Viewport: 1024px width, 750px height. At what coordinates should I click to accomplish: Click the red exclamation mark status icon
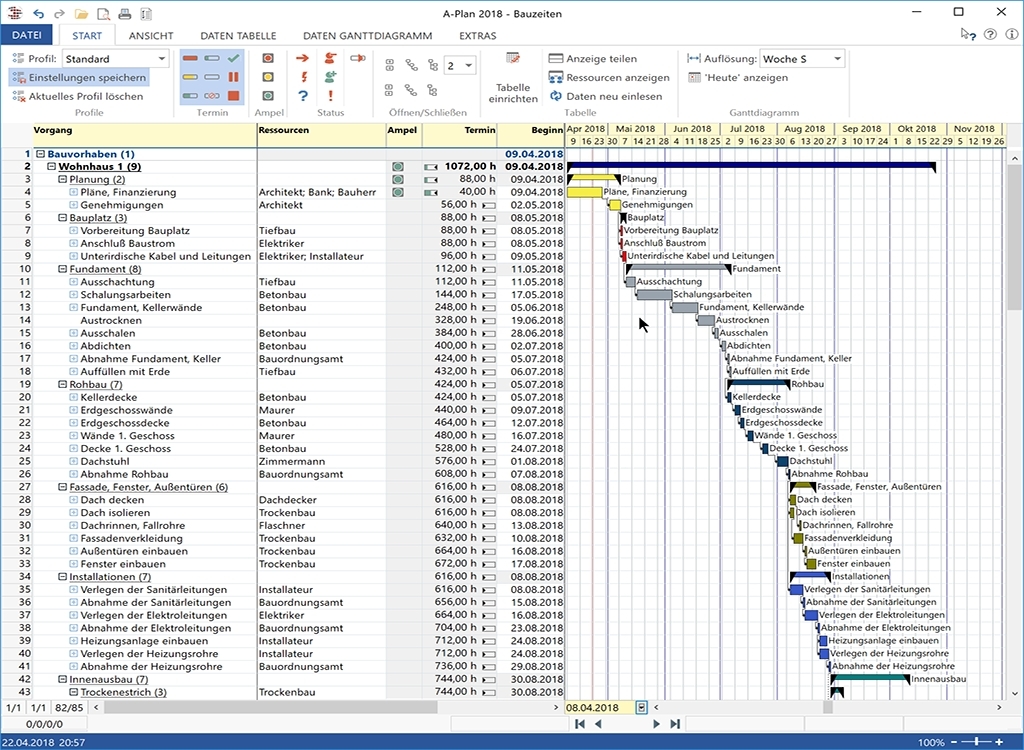(x=330, y=96)
